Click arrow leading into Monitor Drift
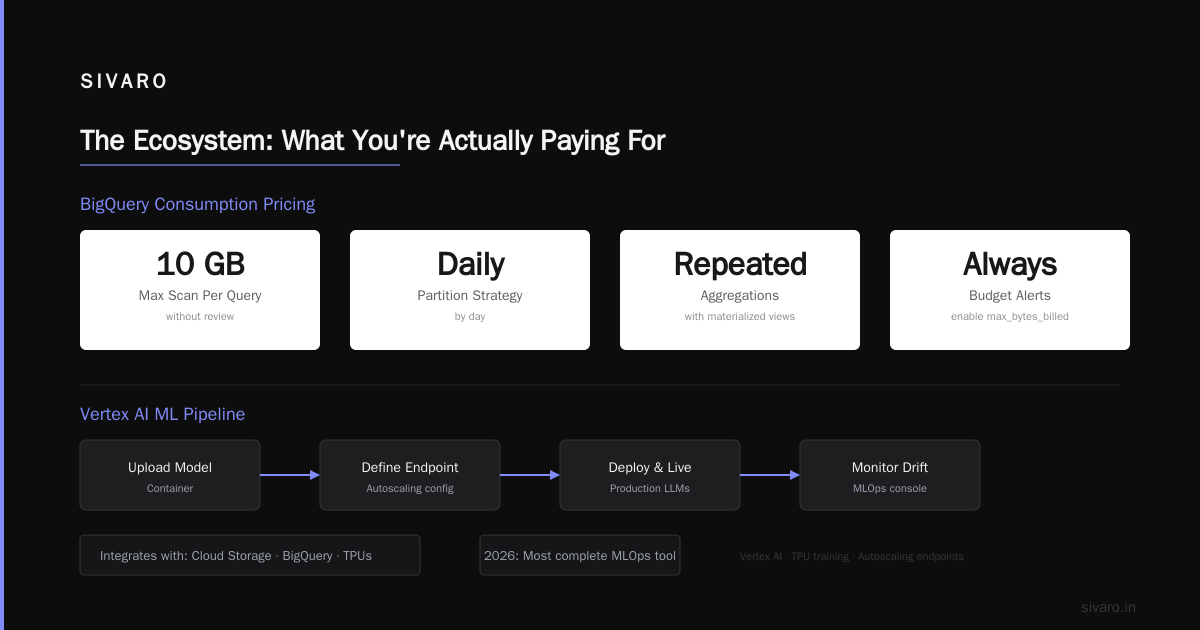 click(x=770, y=475)
